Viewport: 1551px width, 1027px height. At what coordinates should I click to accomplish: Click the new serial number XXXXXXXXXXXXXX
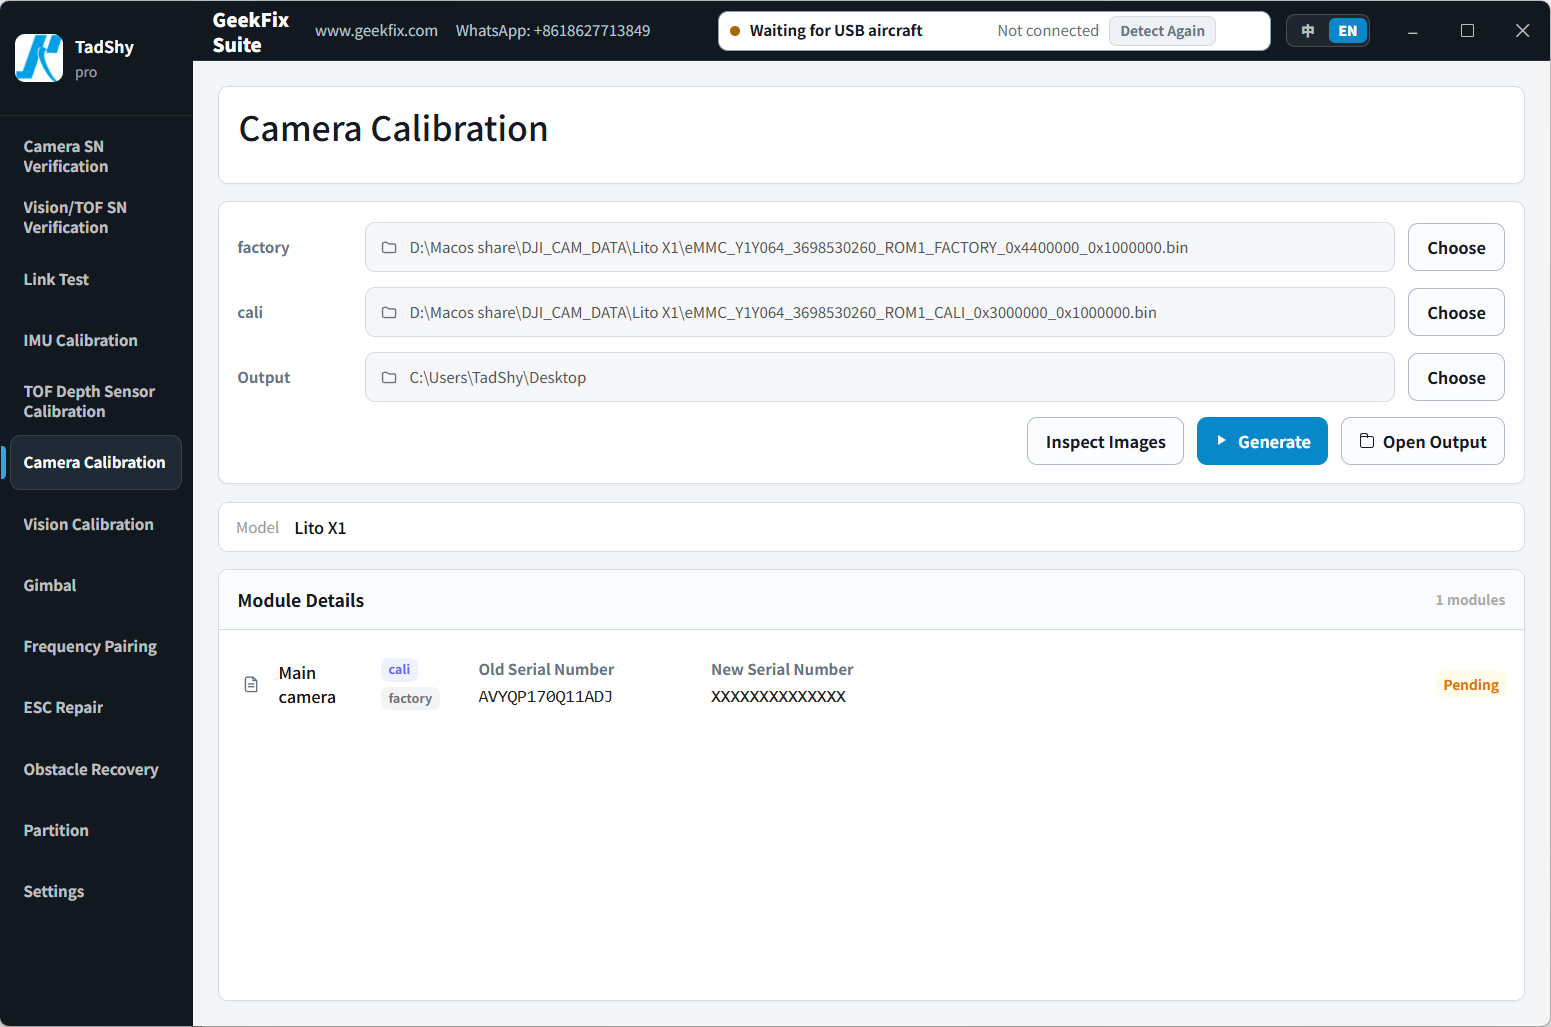[x=778, y=697]
